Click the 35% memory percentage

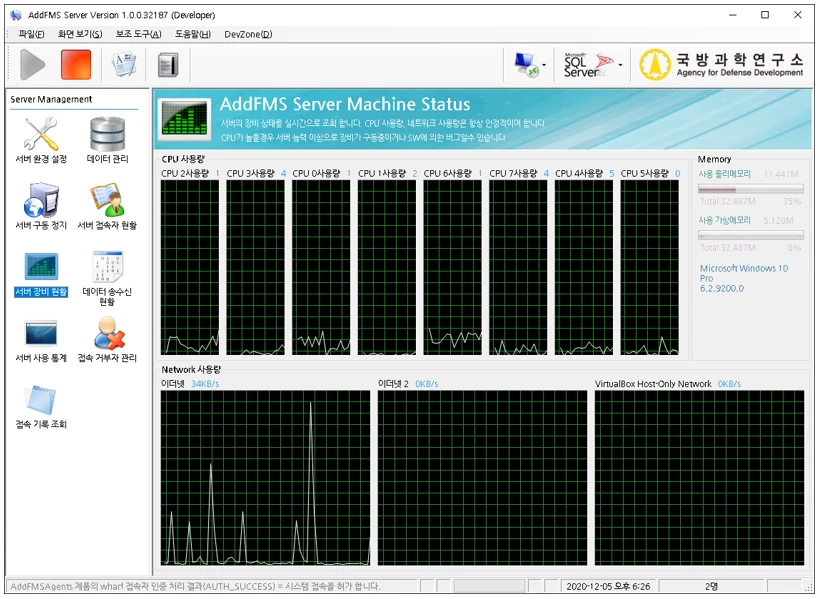tap(792, 202)
